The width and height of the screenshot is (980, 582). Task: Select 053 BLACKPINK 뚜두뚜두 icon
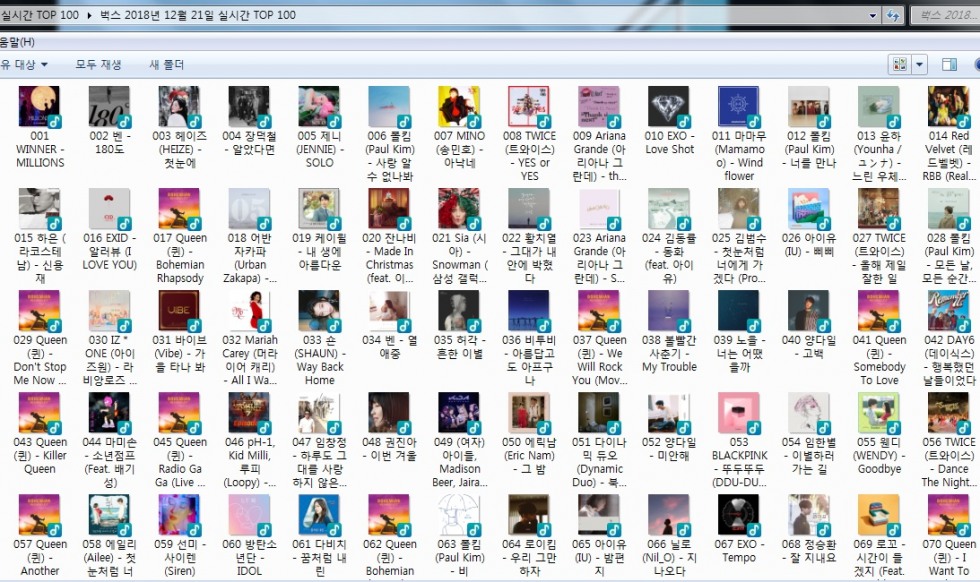point(739,413)
